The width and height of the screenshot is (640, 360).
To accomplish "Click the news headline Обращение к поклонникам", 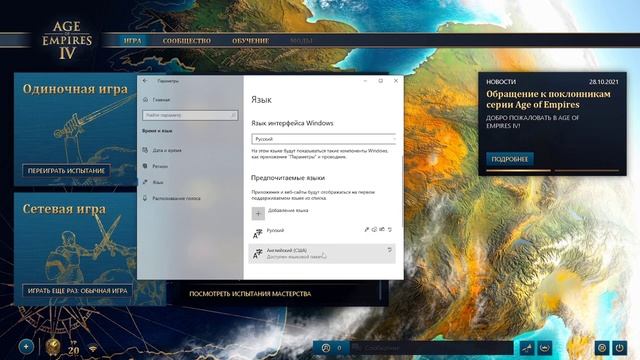I will coord(548,99).
